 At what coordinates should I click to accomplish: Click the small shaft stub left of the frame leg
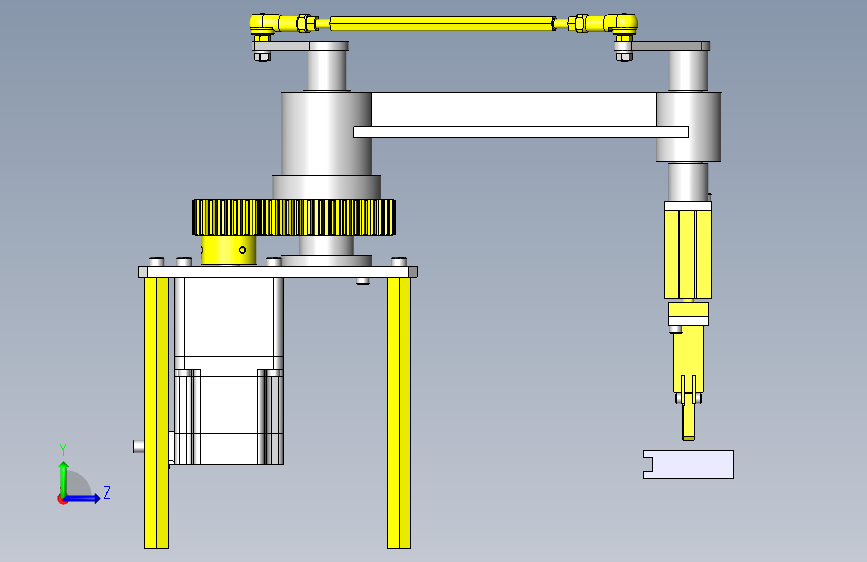[138, 446]
